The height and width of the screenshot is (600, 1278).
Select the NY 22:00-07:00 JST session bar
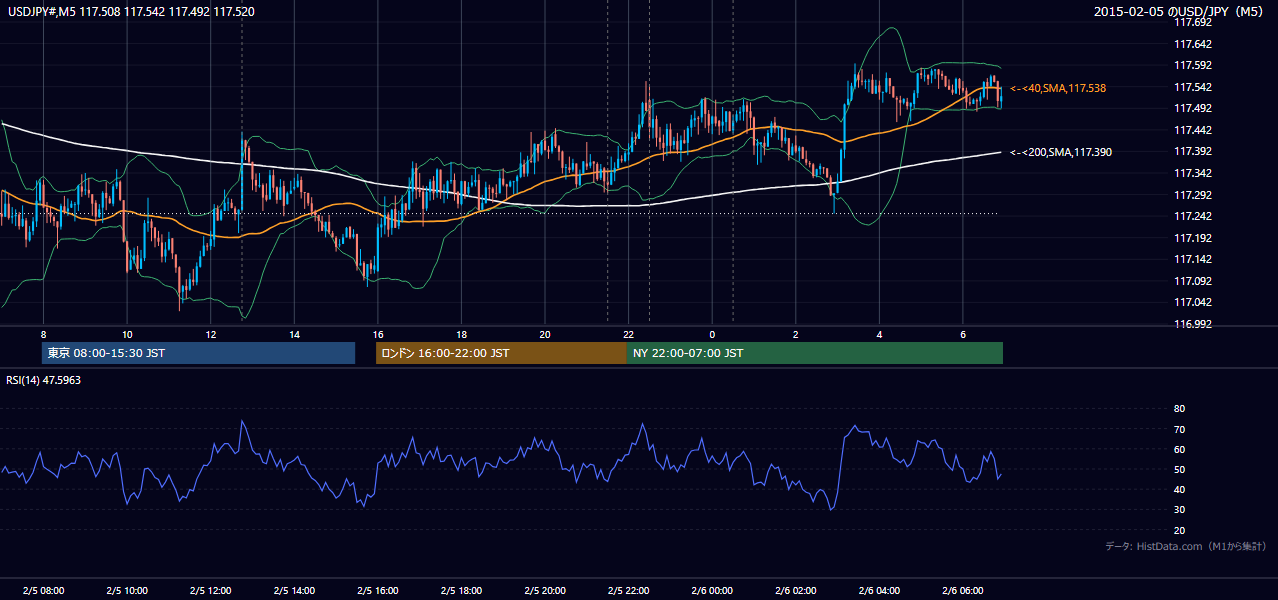click(x=815, y=353)
